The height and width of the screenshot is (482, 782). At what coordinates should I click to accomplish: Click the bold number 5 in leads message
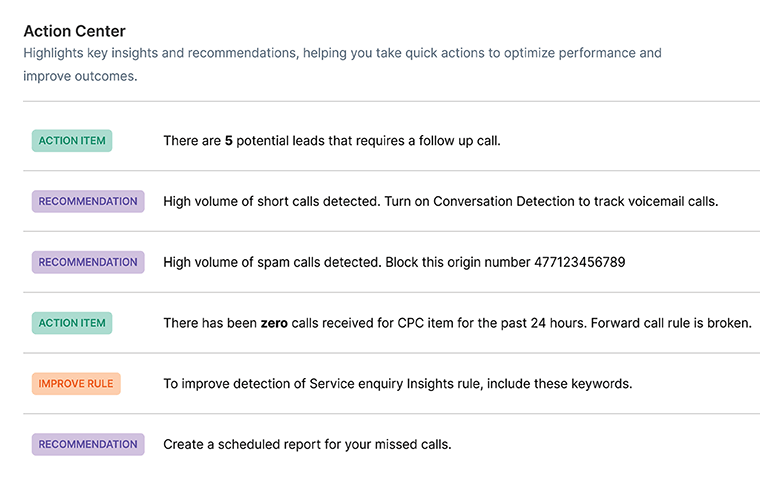tap(228, 141)
